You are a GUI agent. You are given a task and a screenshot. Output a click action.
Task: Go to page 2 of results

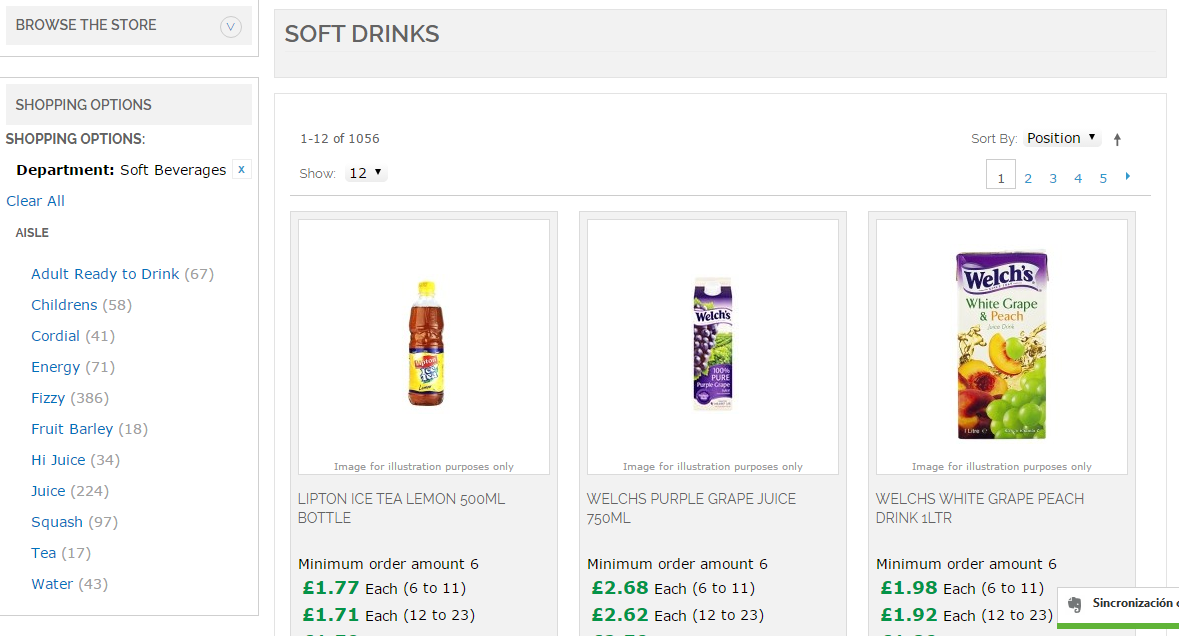pyautogui.click(x=1028, y=179)
